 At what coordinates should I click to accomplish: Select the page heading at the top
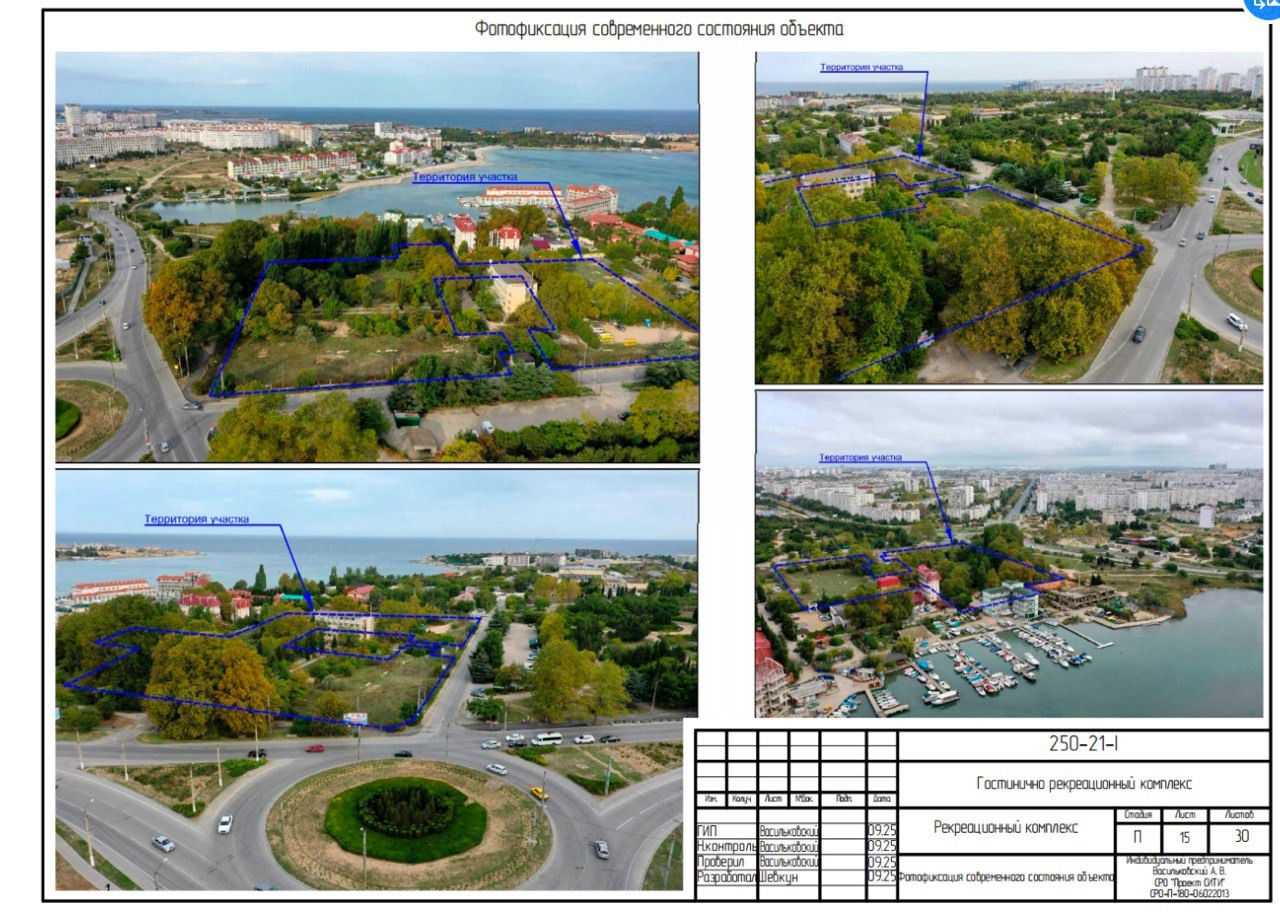(x=659, y=29)
